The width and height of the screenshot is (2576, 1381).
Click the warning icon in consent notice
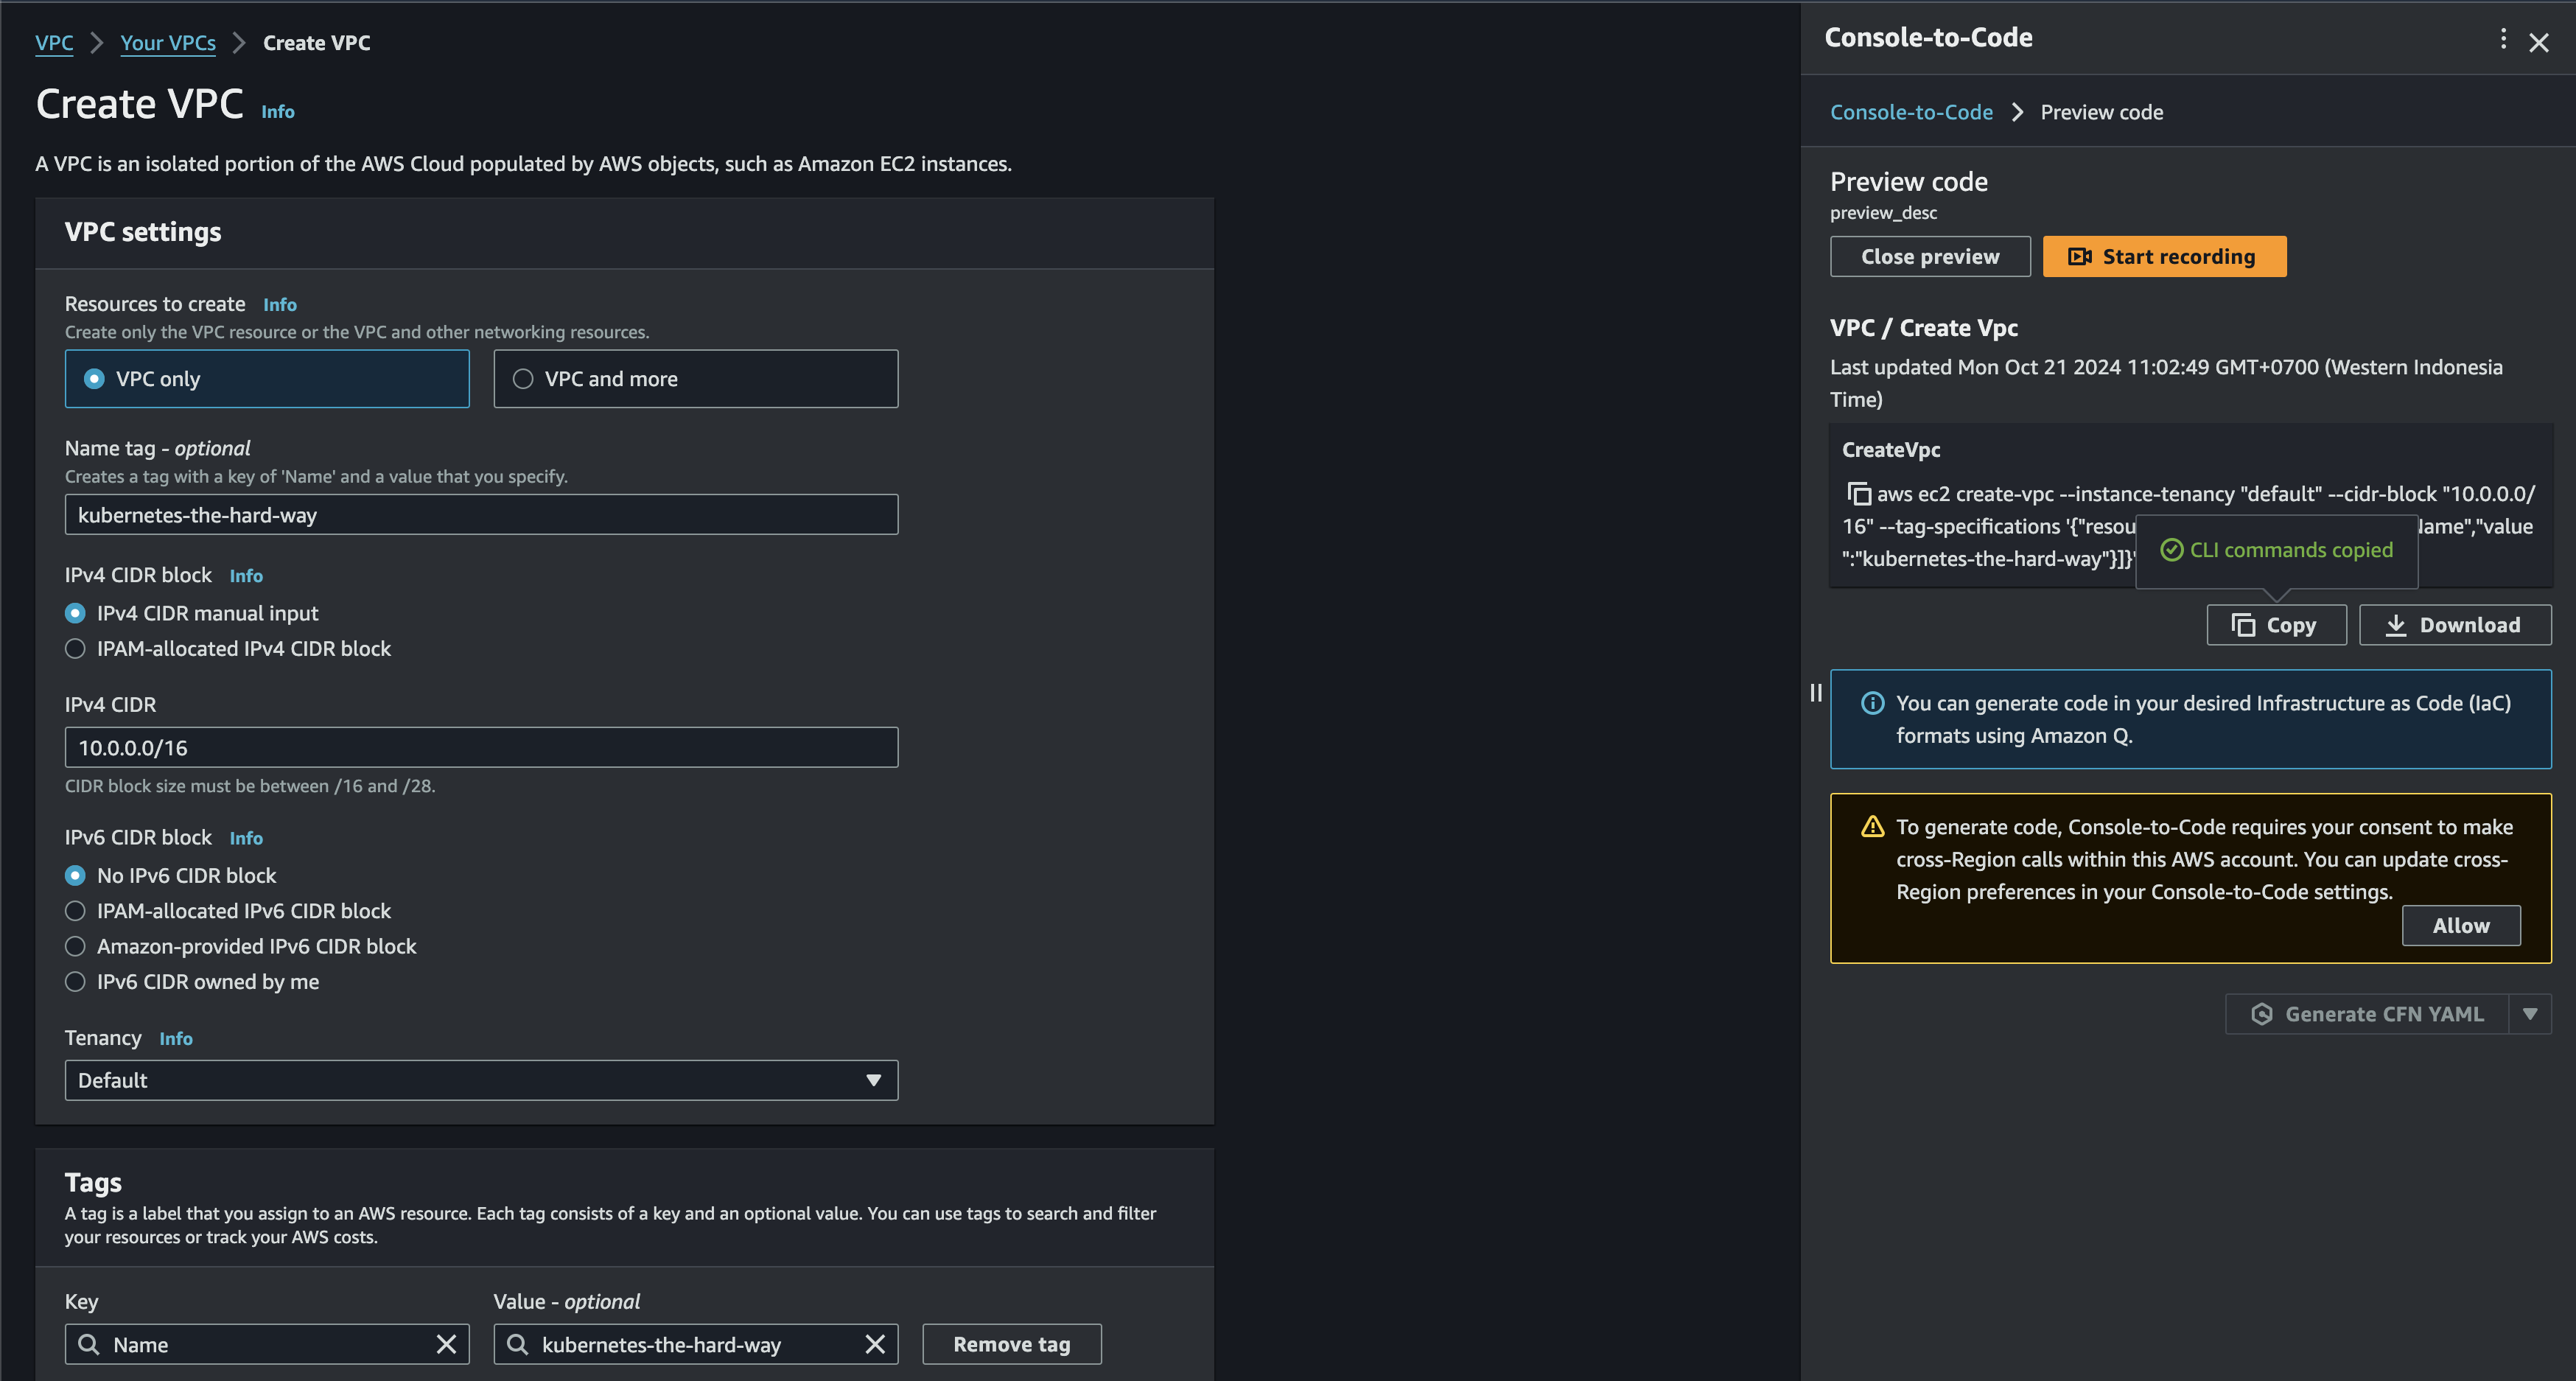pos(1872,827)
